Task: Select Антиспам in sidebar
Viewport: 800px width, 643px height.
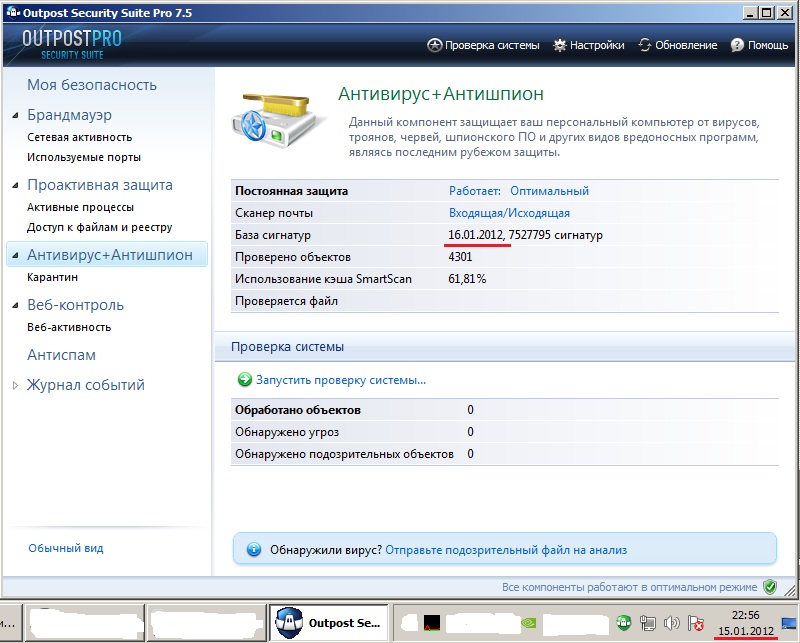Action: click(61, 355)
